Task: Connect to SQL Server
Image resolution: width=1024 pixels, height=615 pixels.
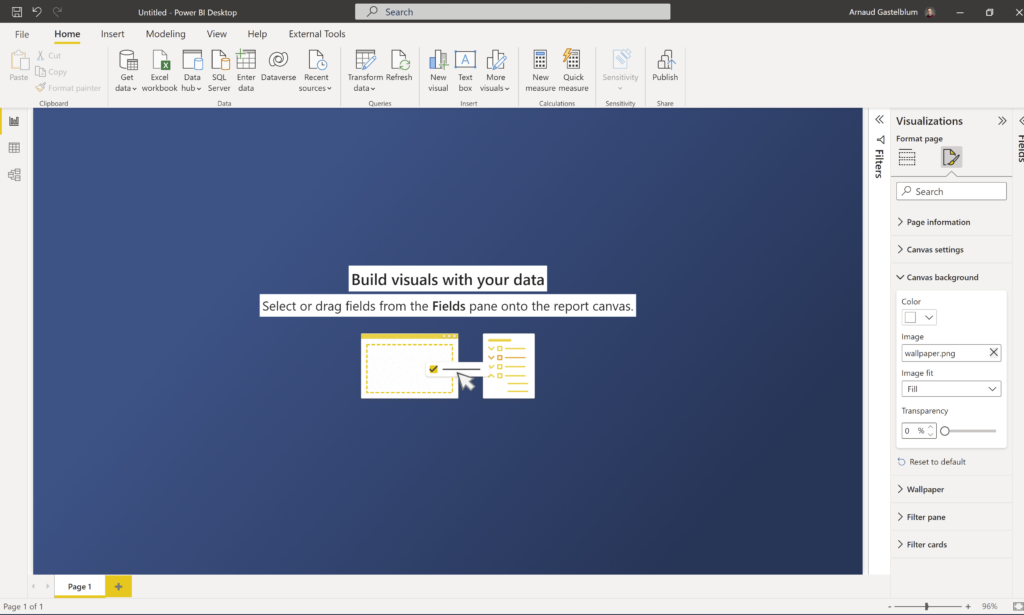Action: pyautogui.click(x=219, y=71)
